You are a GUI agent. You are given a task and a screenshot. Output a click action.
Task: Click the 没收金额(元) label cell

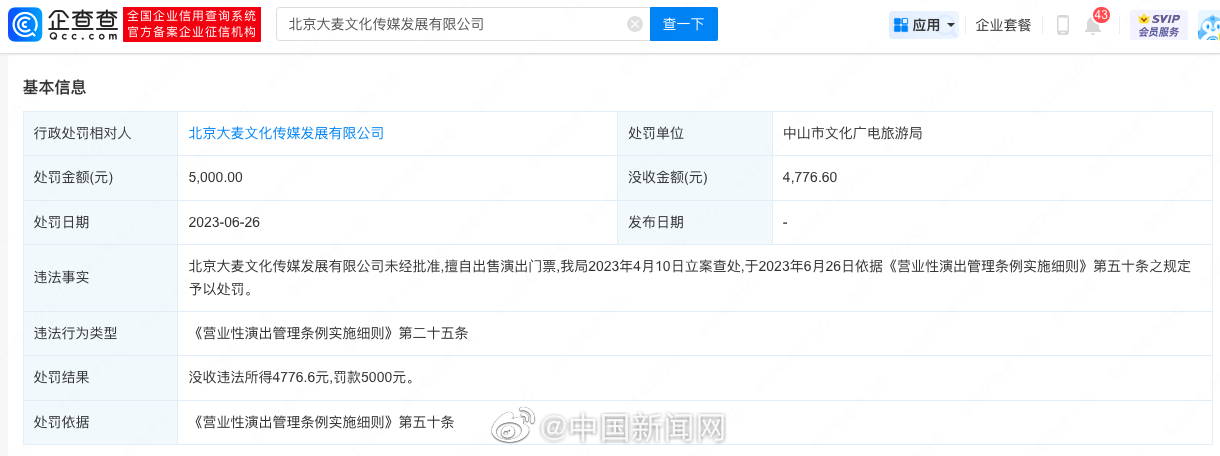pos(695,178)
